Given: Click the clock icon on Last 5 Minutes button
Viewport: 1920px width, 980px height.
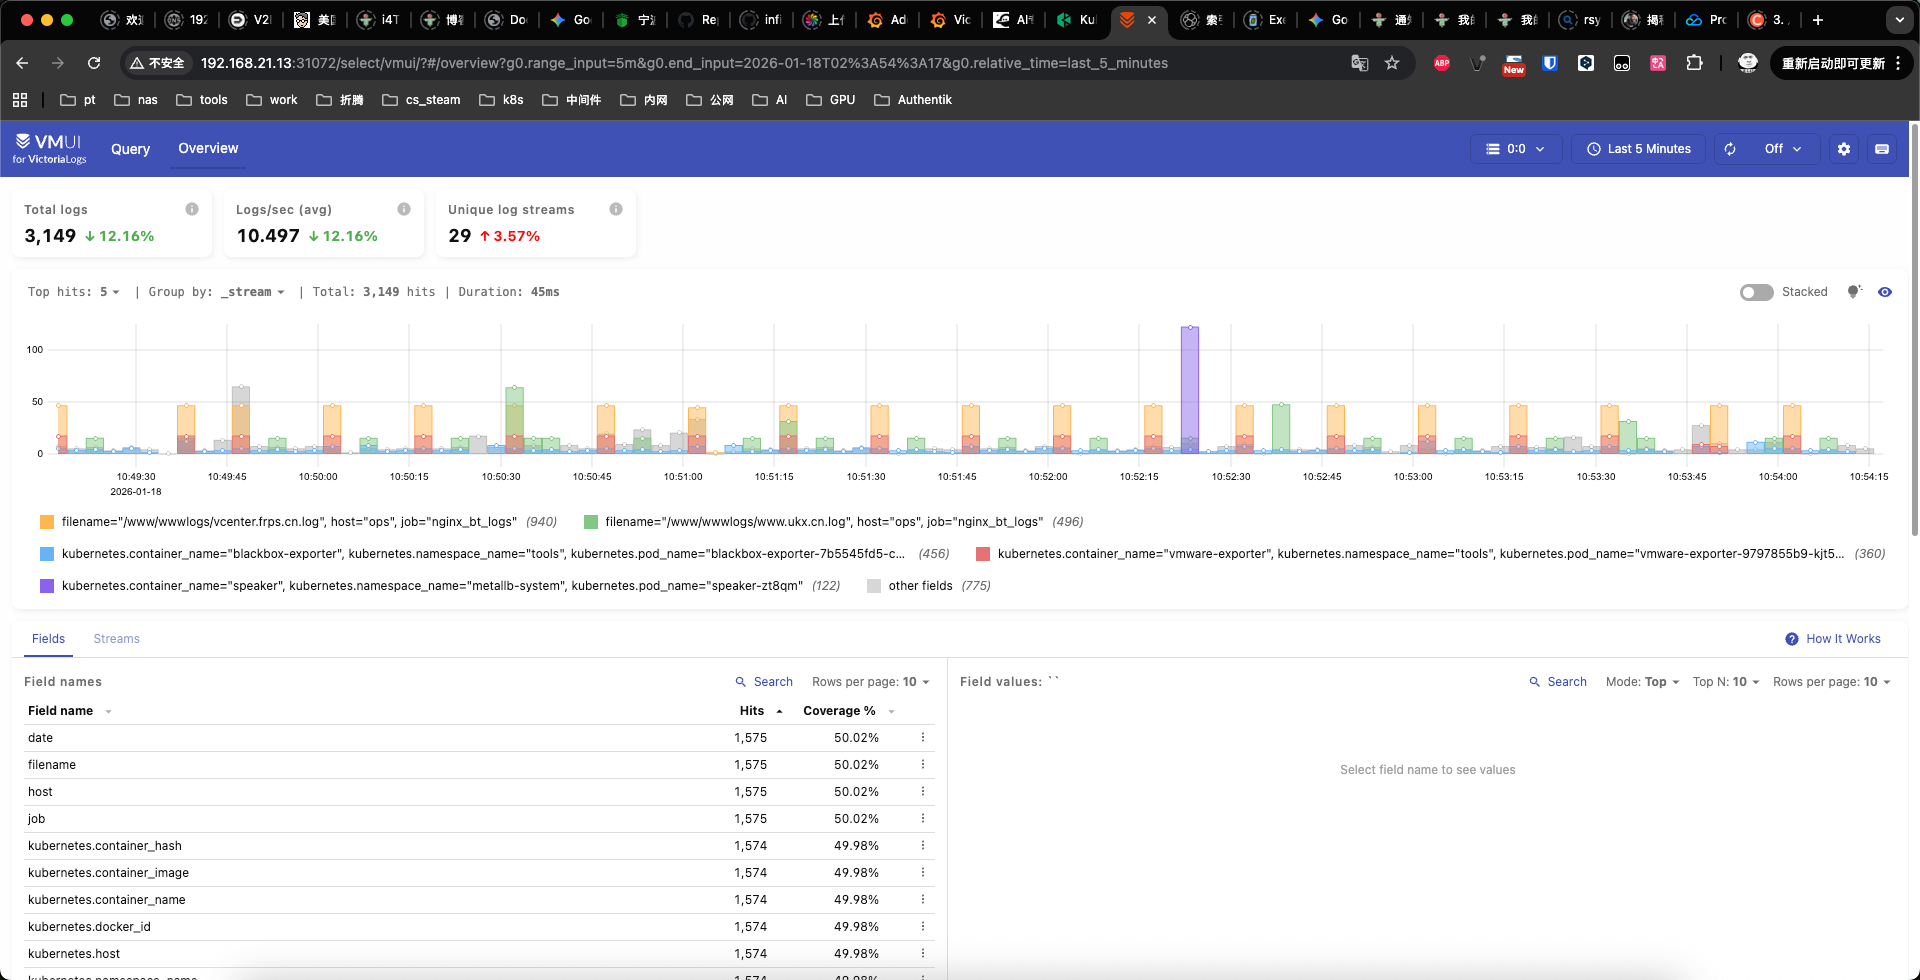Looking at the screenshot, I should [x=1594, y=149].
